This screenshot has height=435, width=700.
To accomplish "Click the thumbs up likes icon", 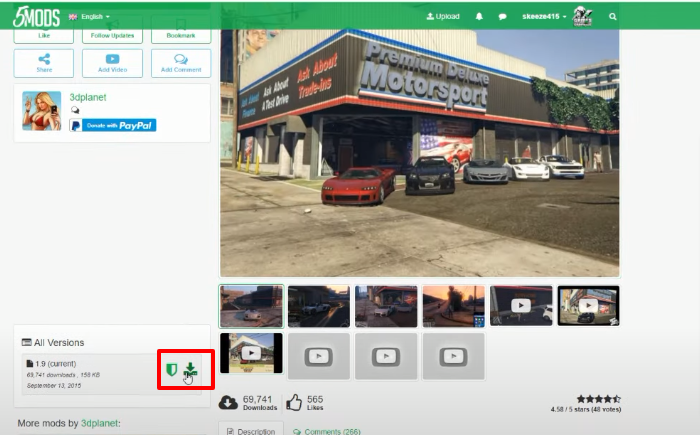I will [294, 402].
